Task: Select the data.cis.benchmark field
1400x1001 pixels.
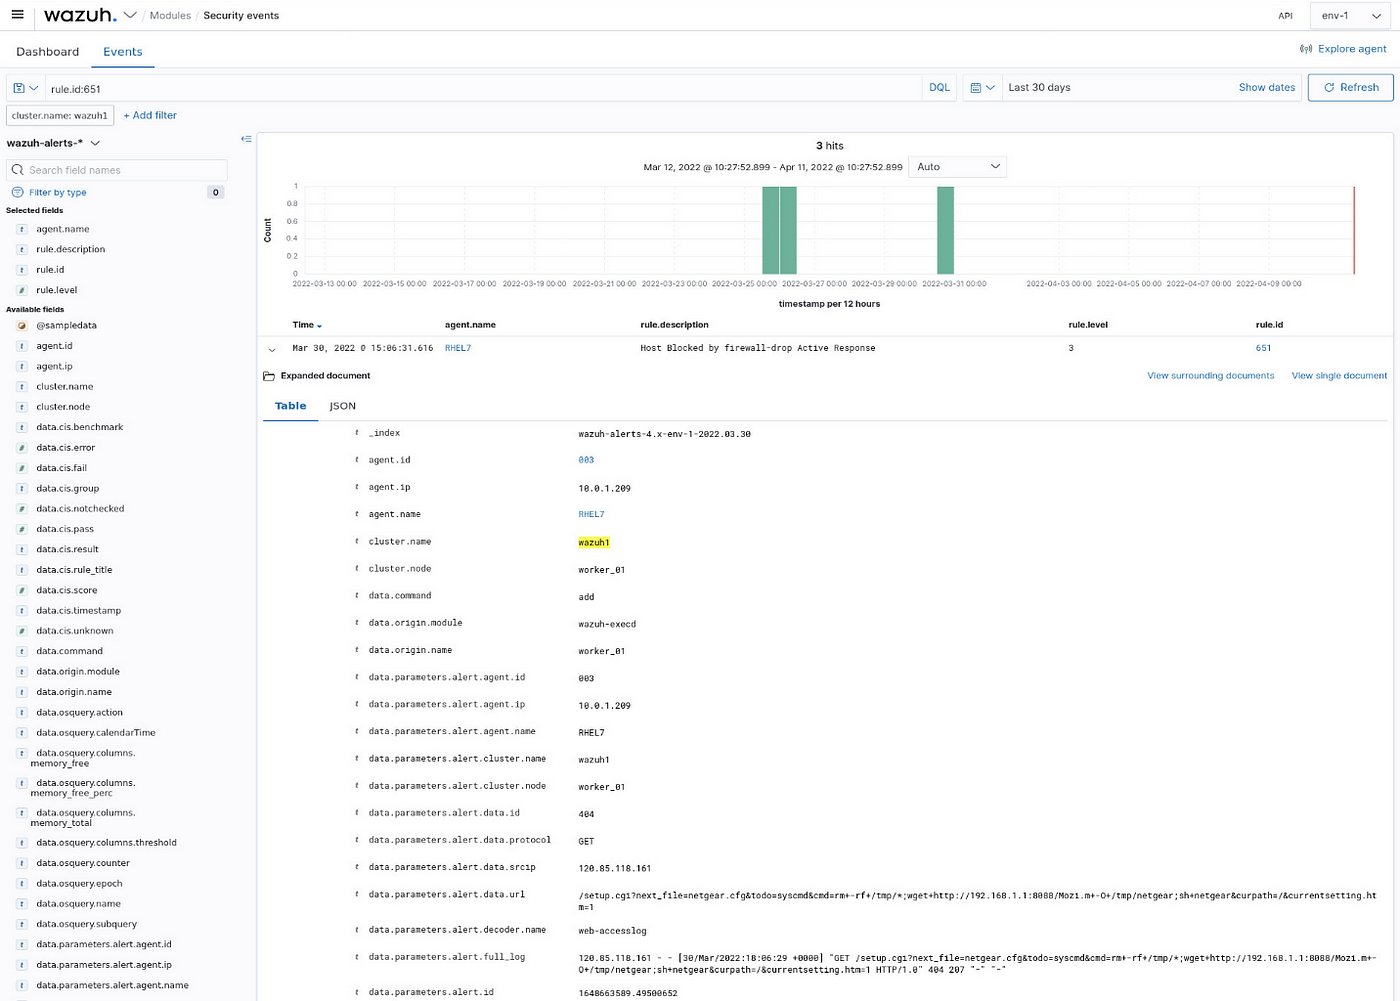Action: (80, 427)
